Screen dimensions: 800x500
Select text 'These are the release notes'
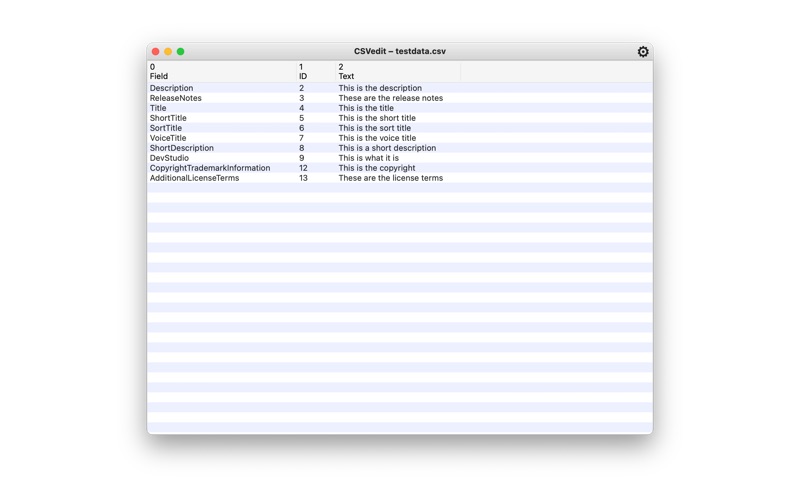391,98
